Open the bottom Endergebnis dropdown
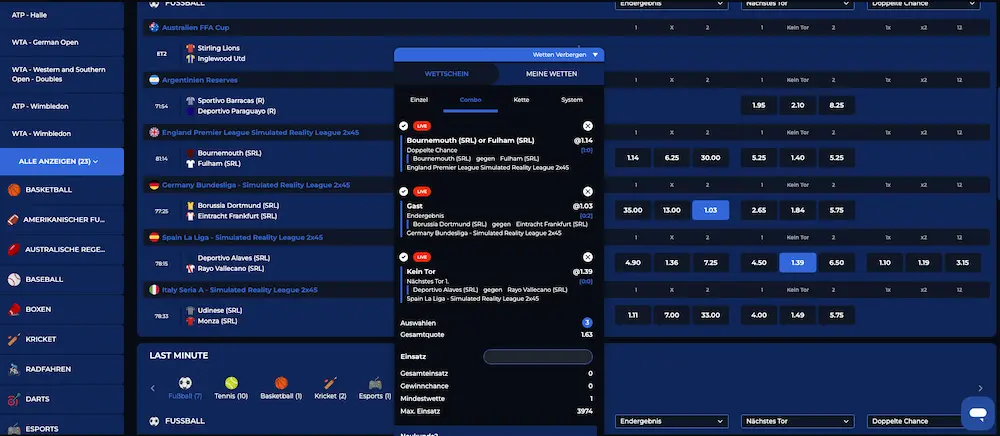 (x=672, y=421)
